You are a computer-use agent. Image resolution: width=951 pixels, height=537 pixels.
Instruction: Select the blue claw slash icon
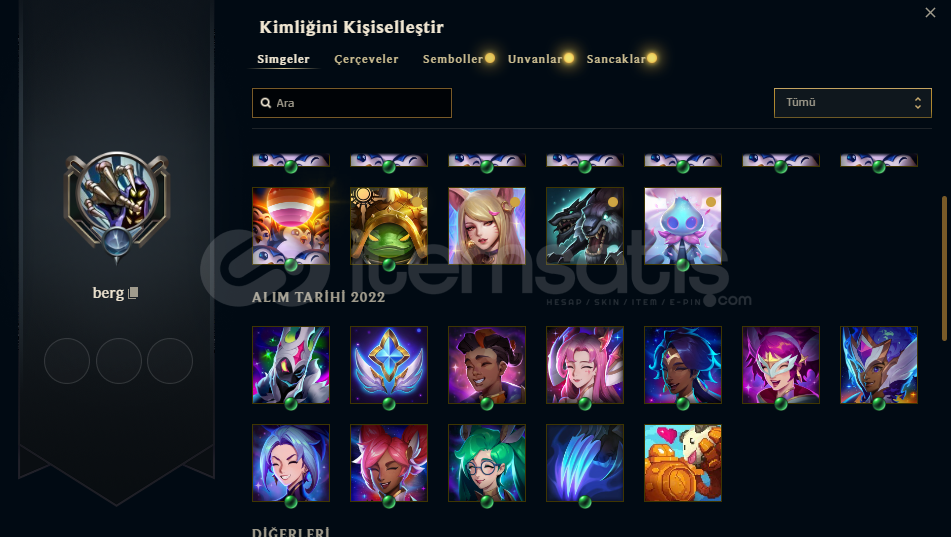coord(585,463)
